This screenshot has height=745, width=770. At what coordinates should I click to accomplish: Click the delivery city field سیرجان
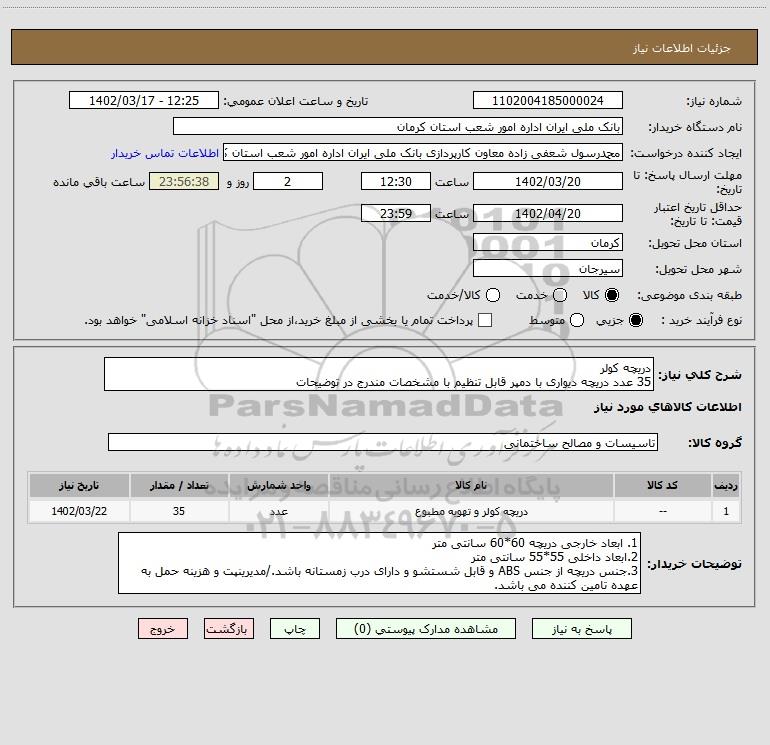click(x=548, y=269)
